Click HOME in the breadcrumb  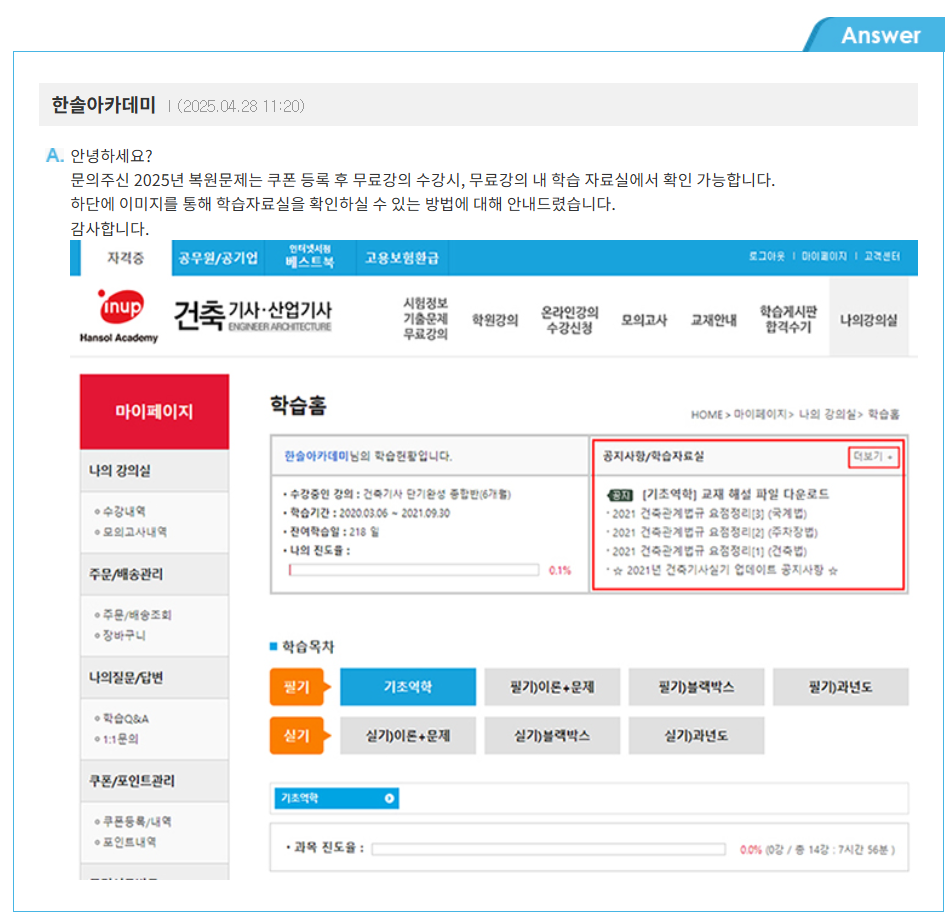tap(706, 415)
